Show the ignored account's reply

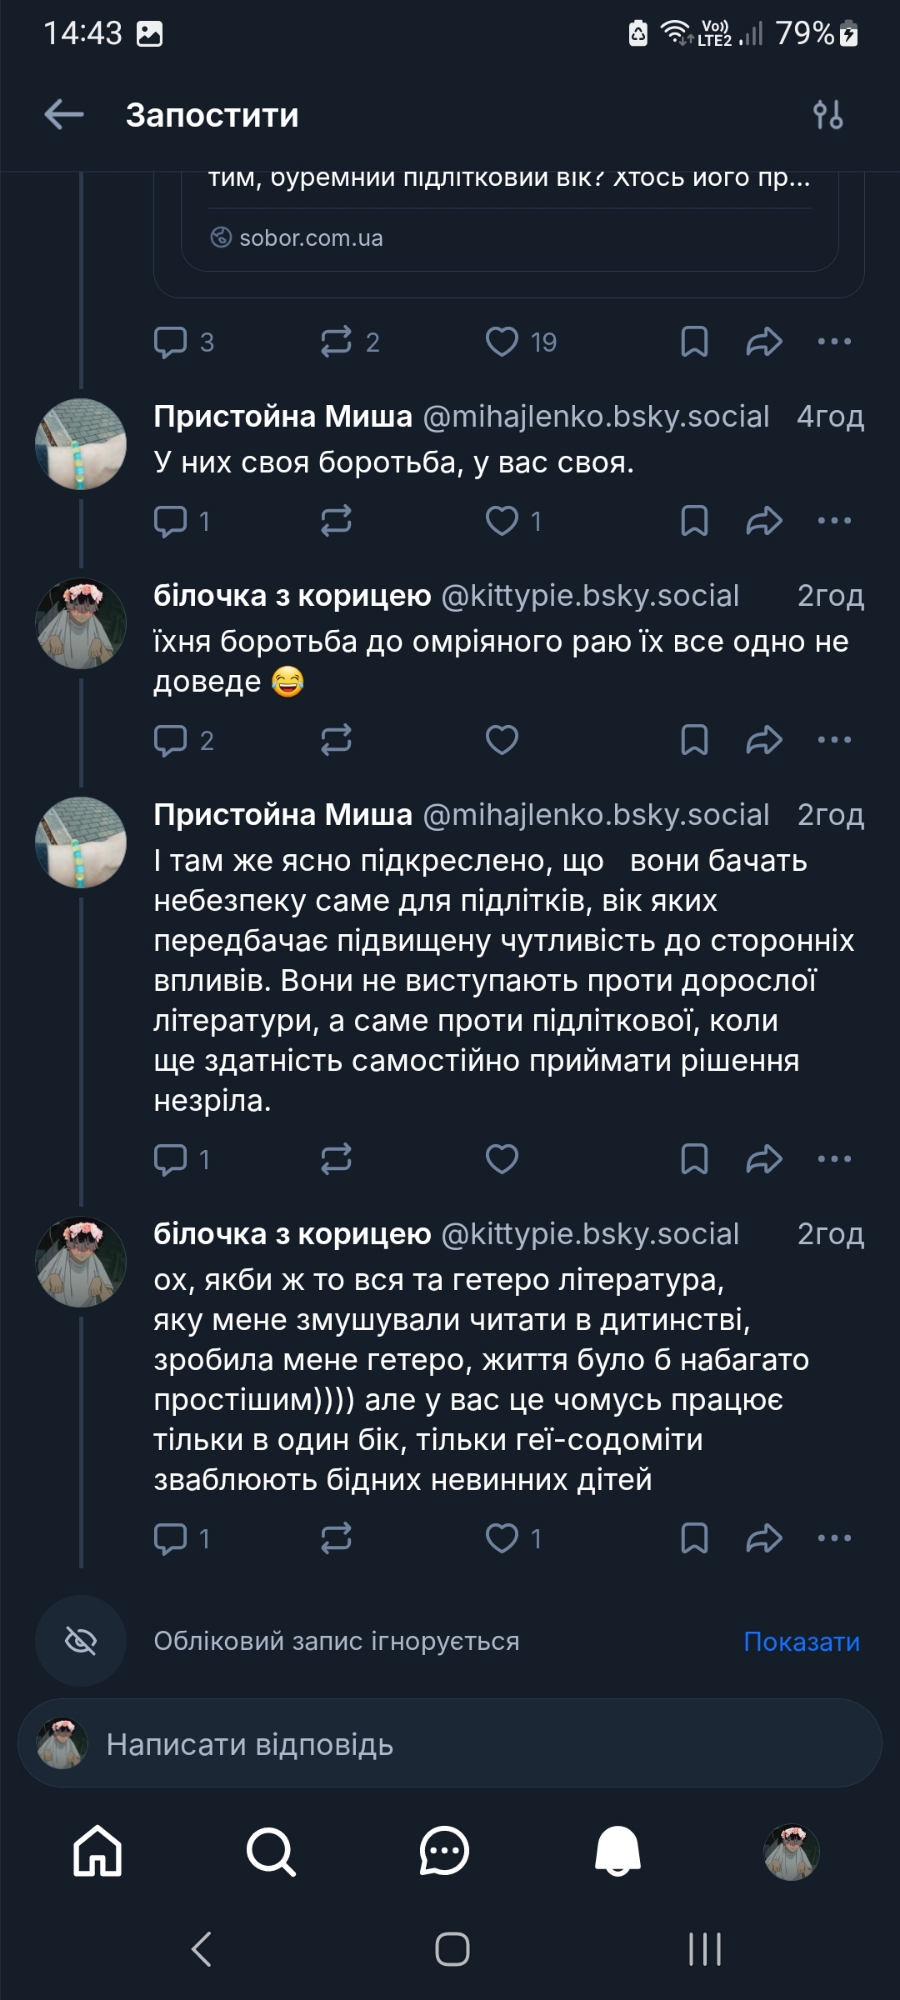801,1642
